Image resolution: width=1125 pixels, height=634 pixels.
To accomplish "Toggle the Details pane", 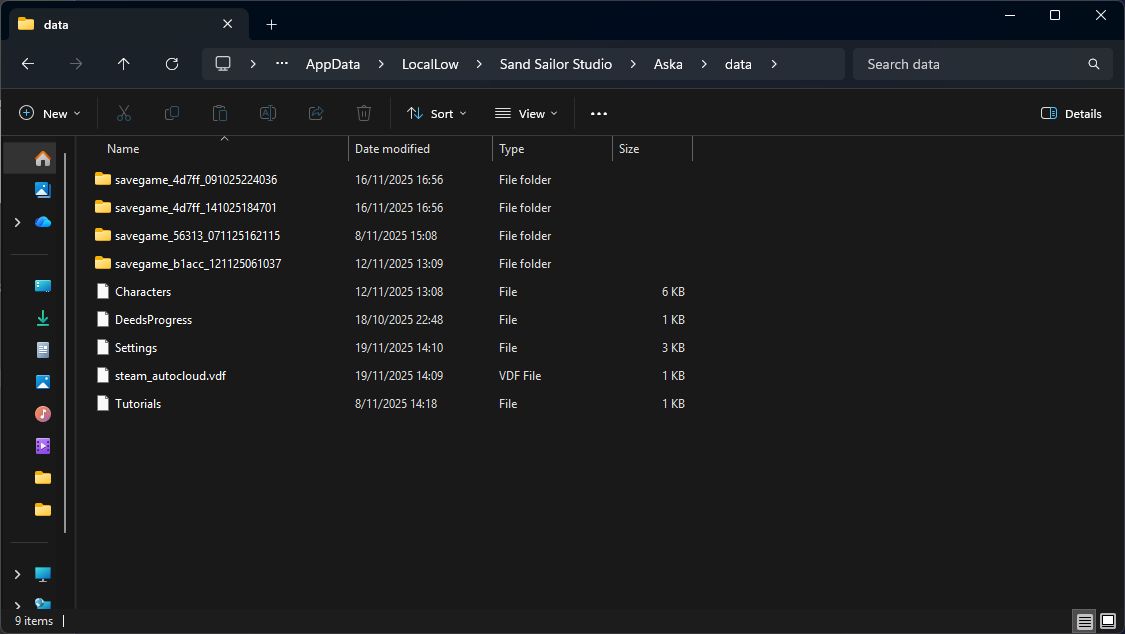I will 1071,114.
